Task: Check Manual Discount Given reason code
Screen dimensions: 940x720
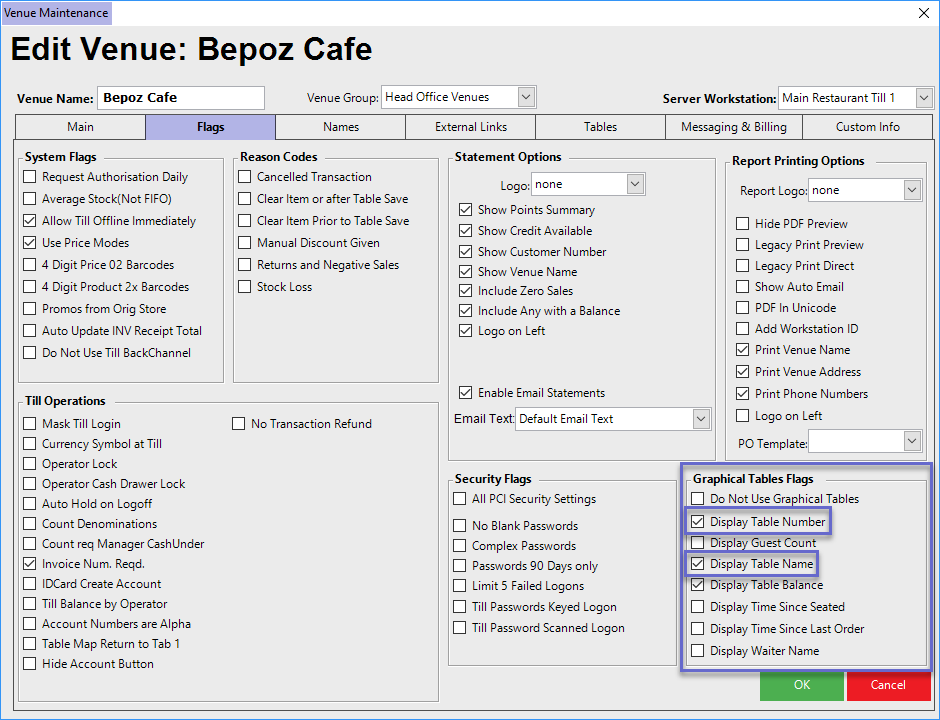Action: (x=245, y=243)
